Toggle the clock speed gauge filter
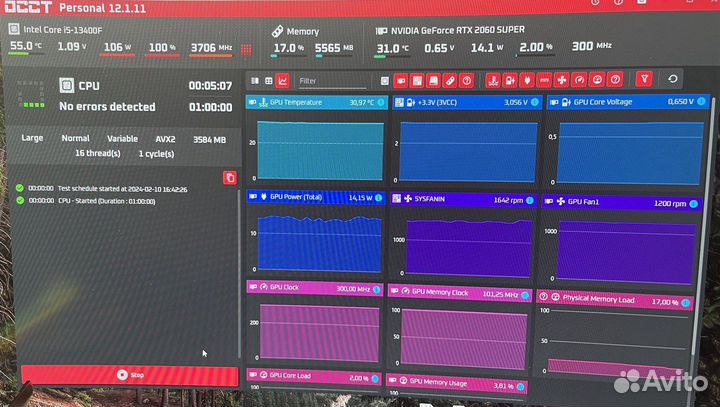This screenshot has height=407, width=720. pos(579,80)
